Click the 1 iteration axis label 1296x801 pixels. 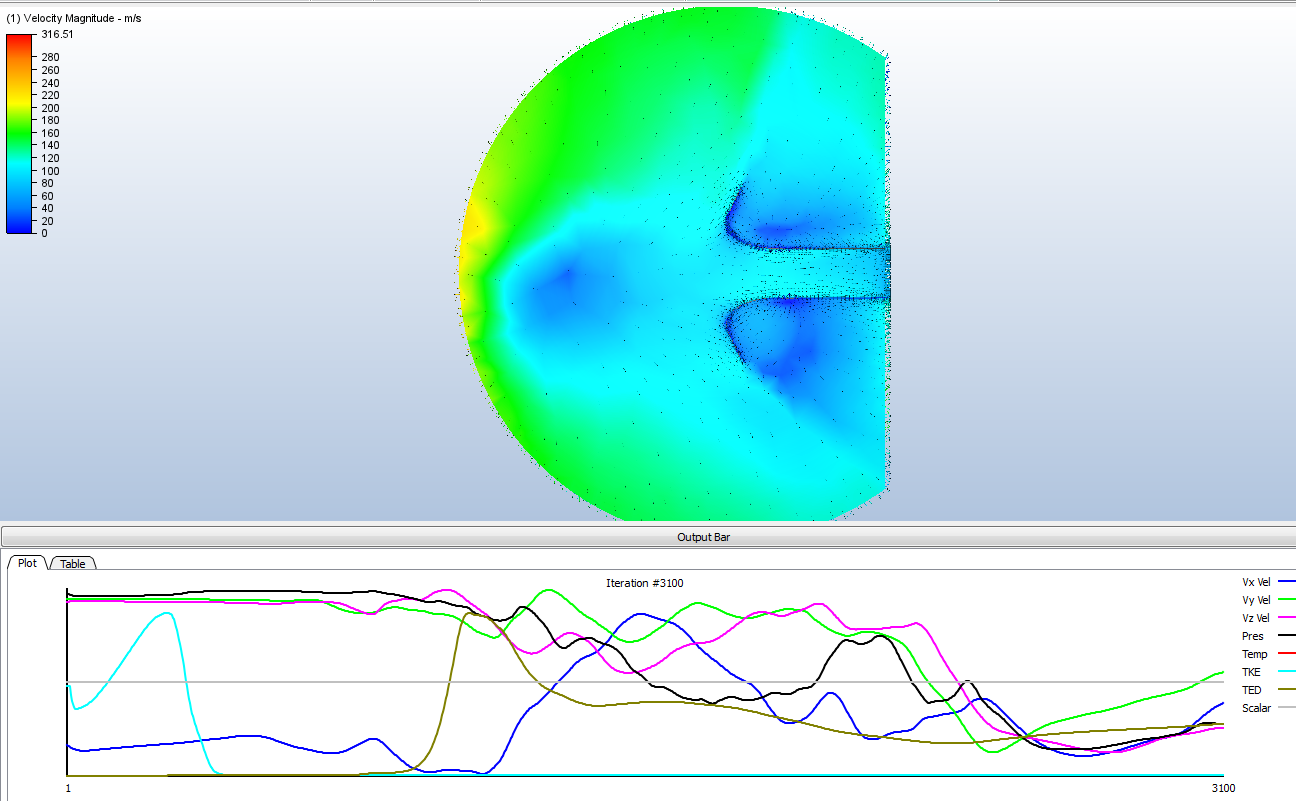[x=66, y=789]
